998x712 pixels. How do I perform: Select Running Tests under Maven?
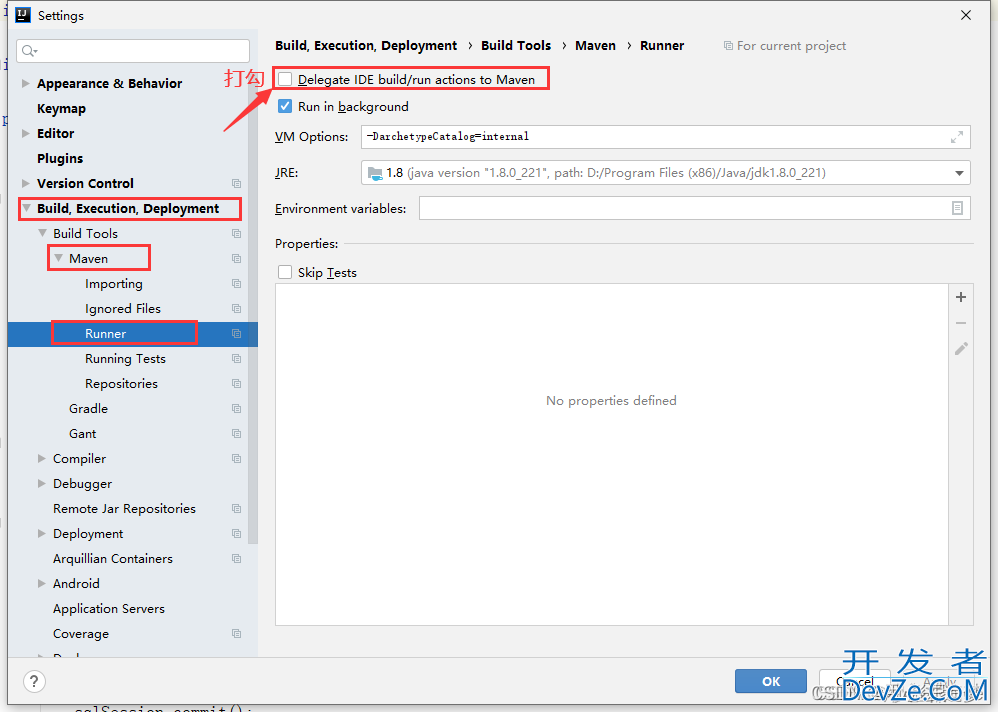point(125,358)
